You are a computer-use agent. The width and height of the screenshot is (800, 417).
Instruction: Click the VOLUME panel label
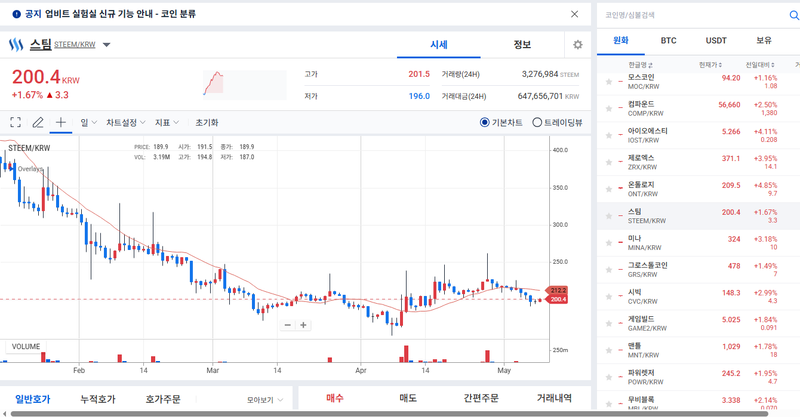(26, 347)
